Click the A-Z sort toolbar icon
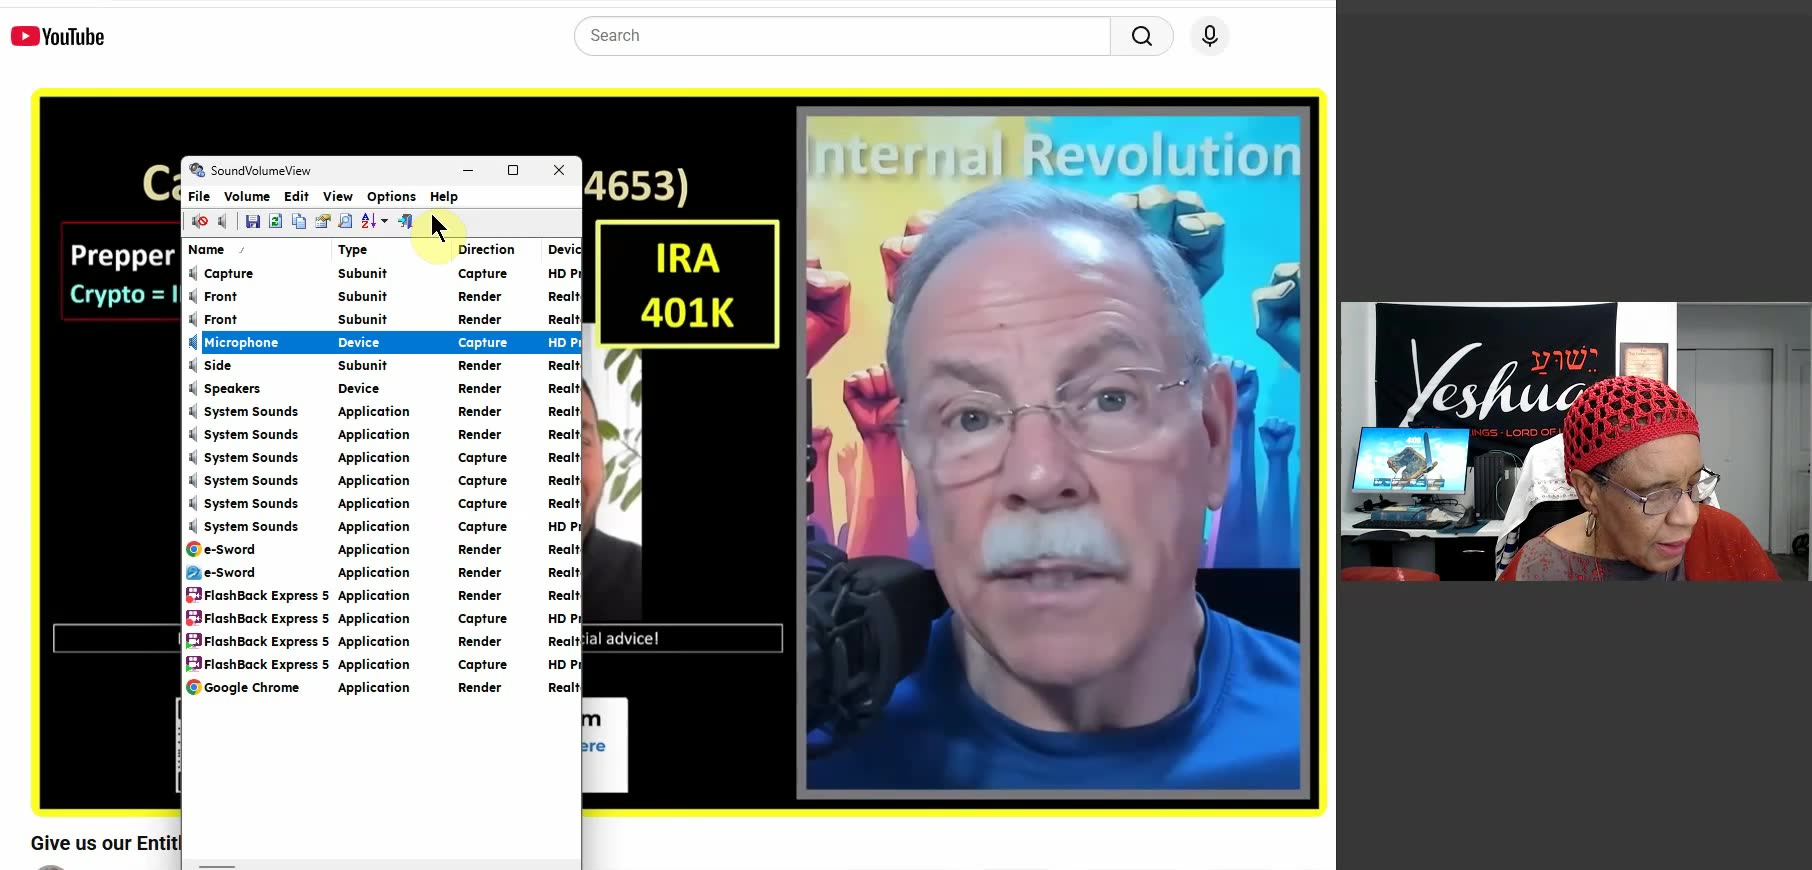The height and width of the screenshot is (870, 1812). click(x=368, y=222)
